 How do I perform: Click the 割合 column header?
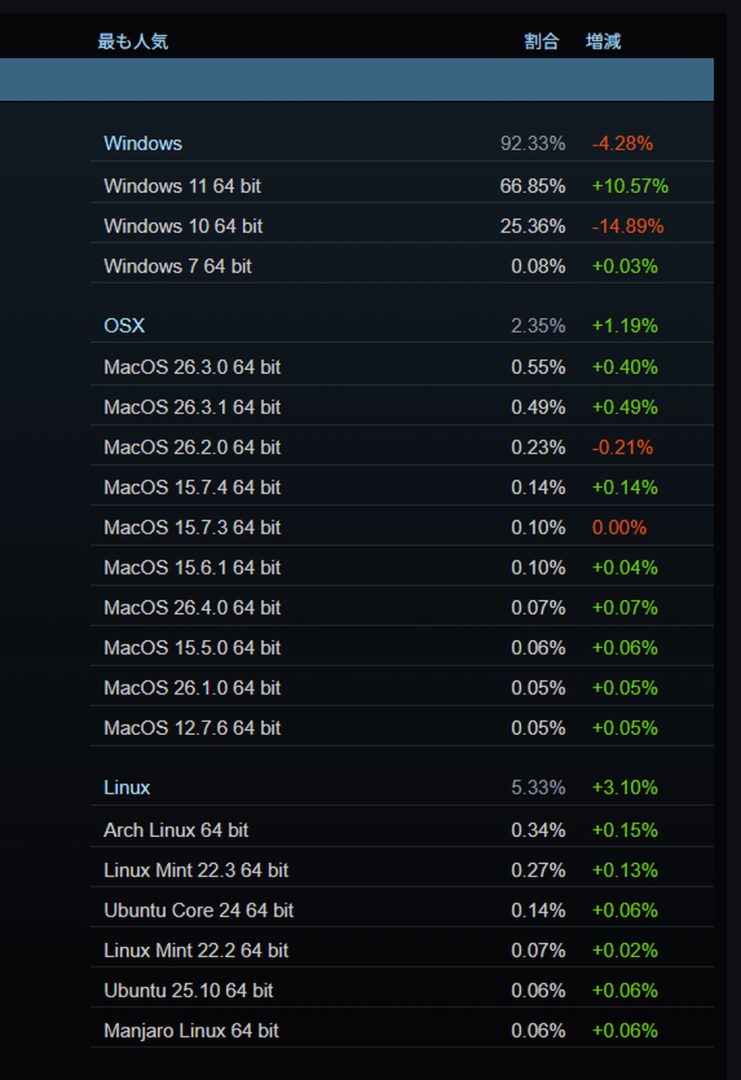click(x=541, y=42)
